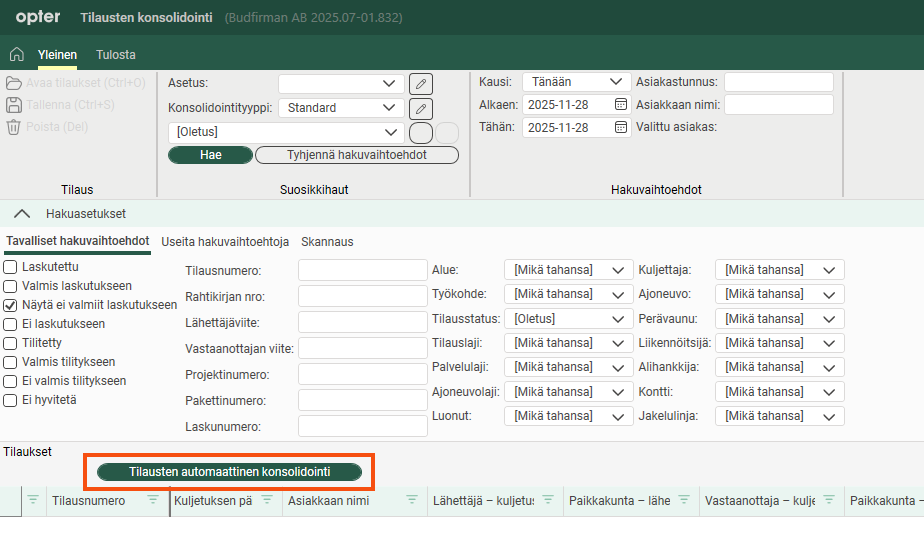Viewport: 924px width, 559px height.
Task: Click the Hae search button
Action: point(210,155)
